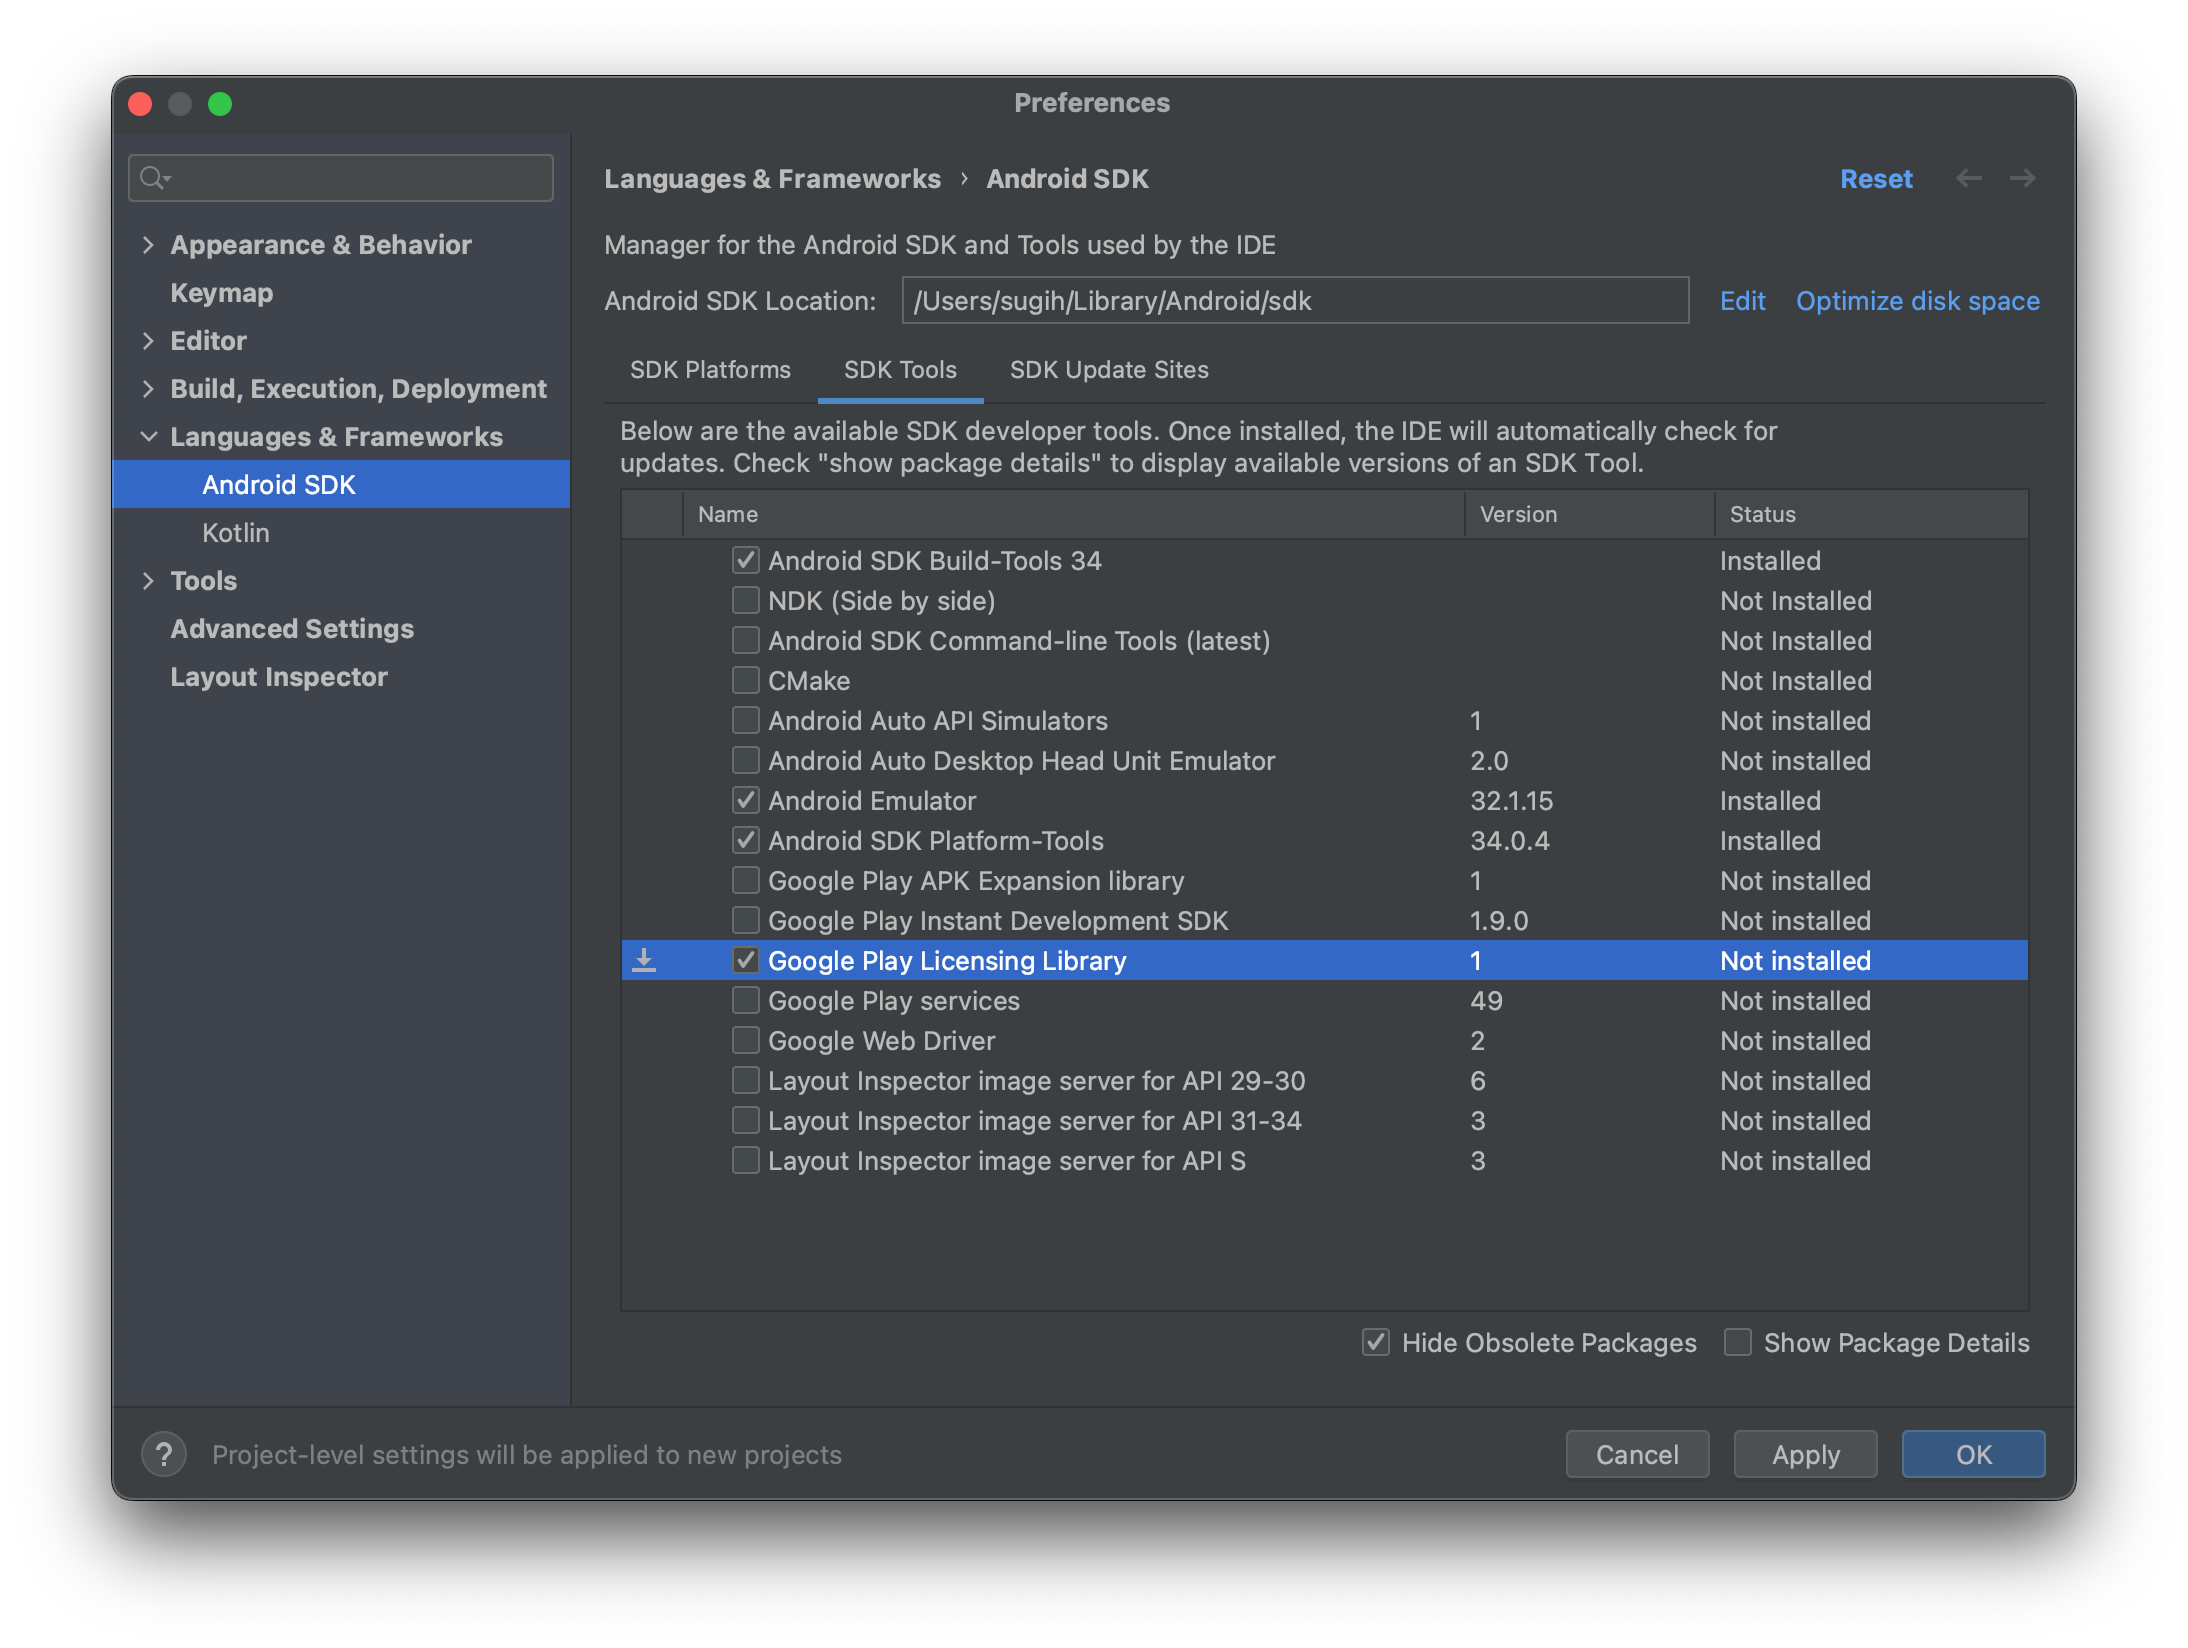Click Optimize disk space link
This screenshot has width=2188, height=1648.
(1917, 301)
